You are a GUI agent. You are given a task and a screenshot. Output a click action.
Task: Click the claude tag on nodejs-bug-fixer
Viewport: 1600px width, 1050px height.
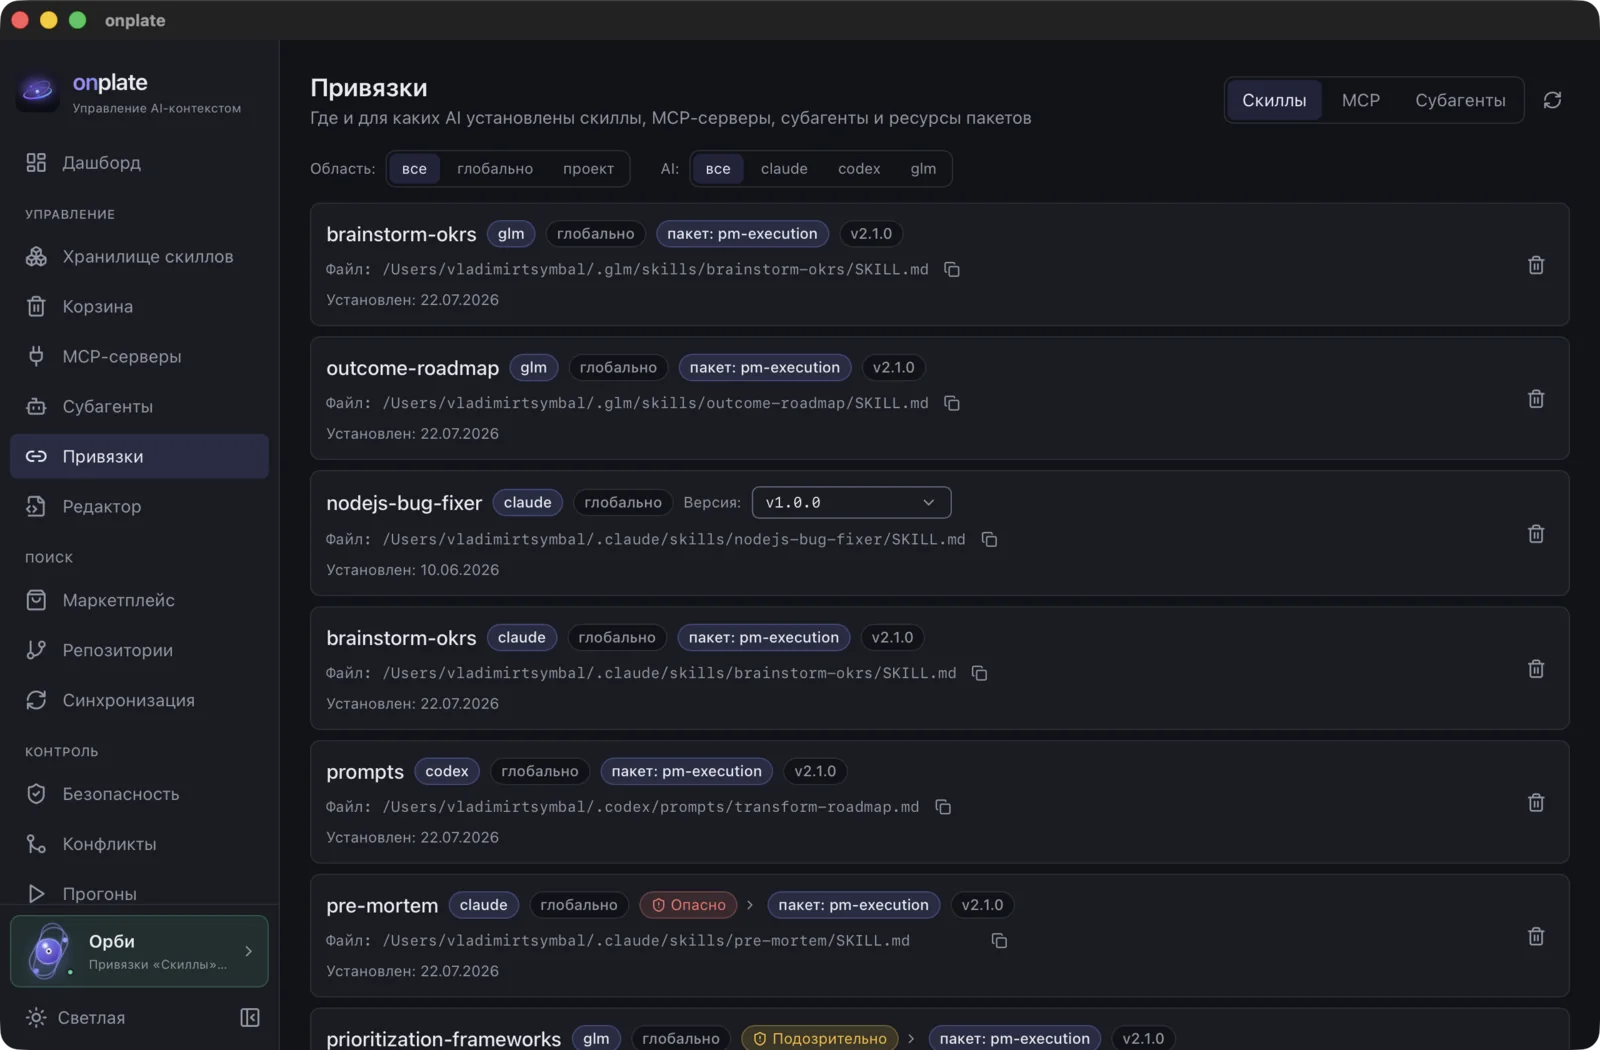528,503
